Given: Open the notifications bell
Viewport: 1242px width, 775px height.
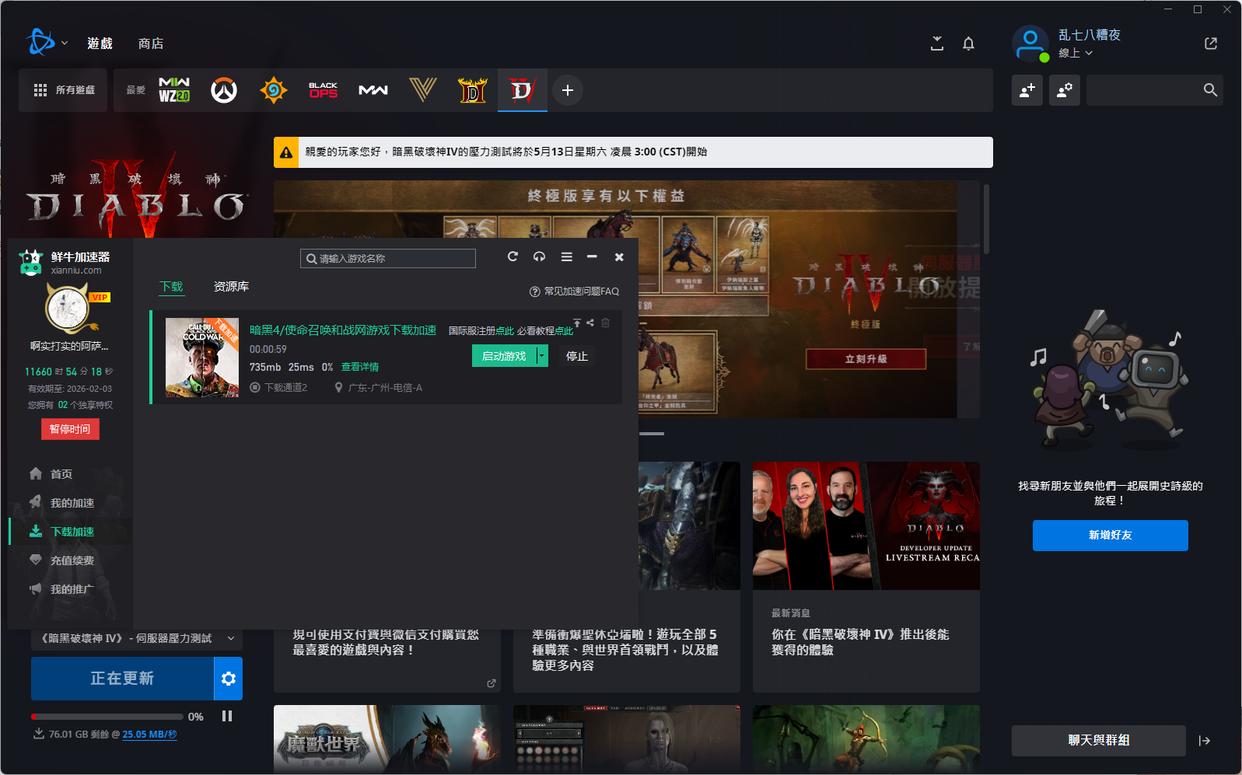Looking at the screenshot, I should (968, 43).
